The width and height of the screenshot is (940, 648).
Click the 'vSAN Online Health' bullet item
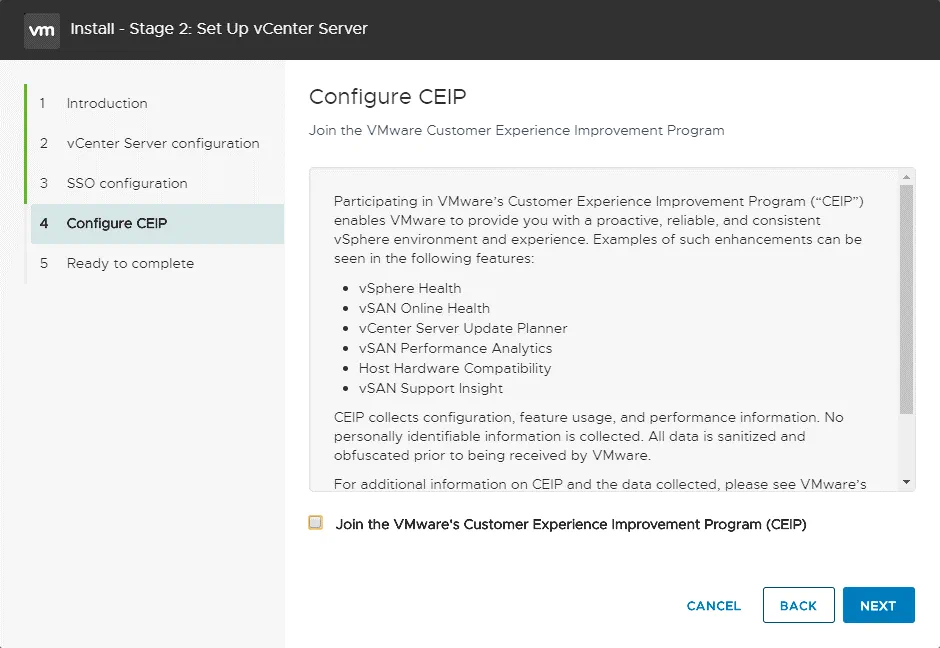pos(424,308)
